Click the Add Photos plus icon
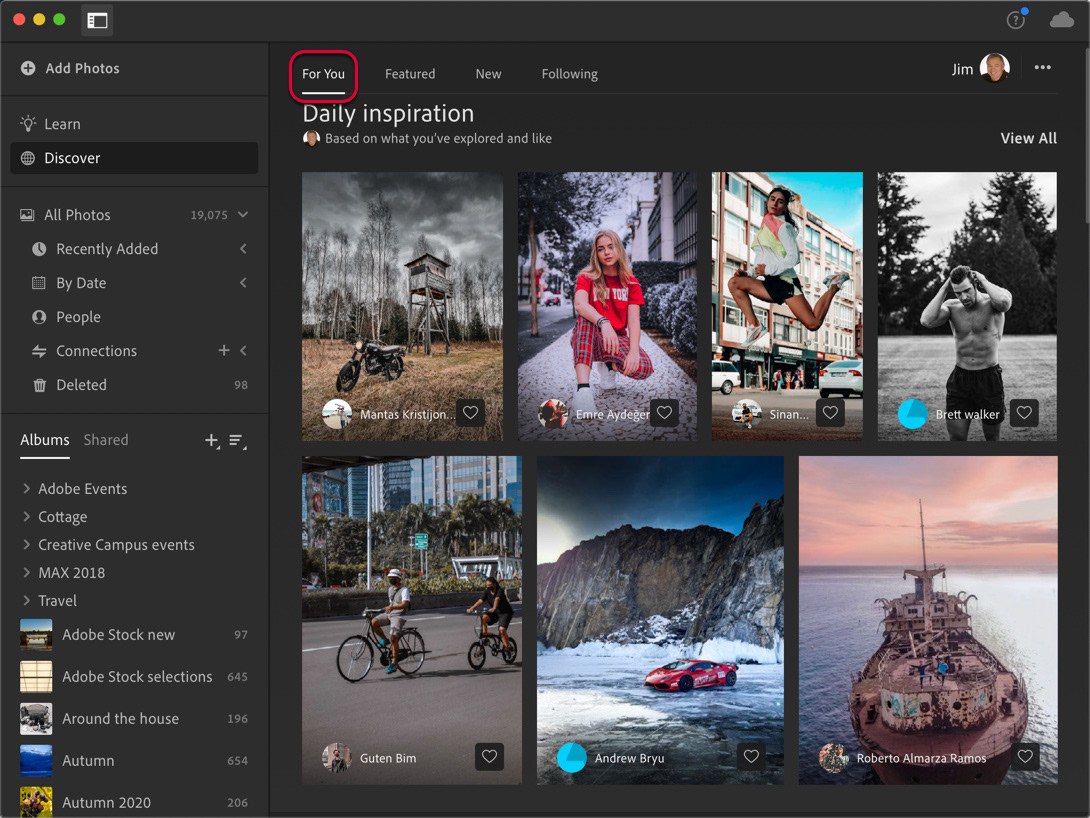 click(28, 68)
